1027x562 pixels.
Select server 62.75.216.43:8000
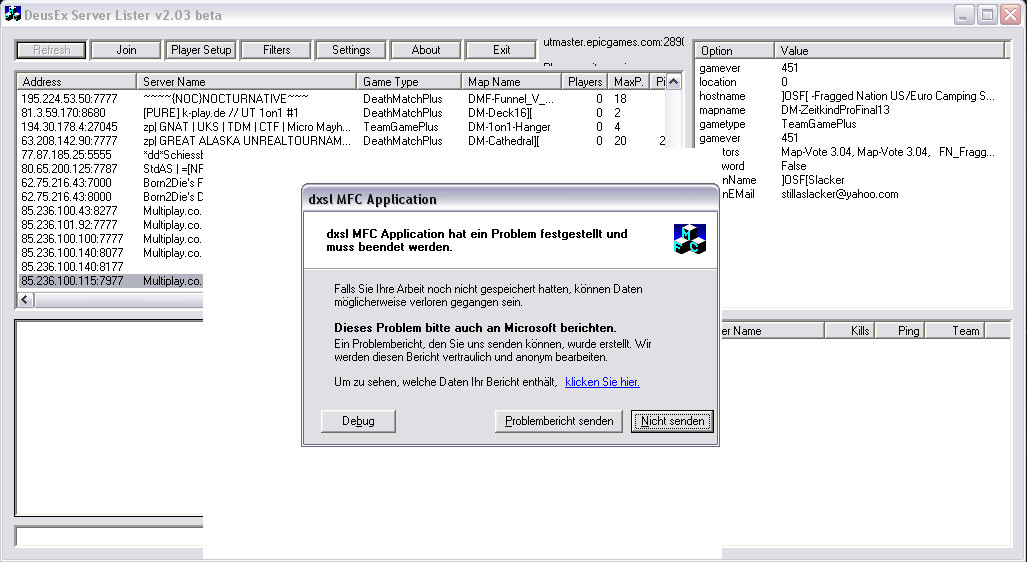click(66, 197)
